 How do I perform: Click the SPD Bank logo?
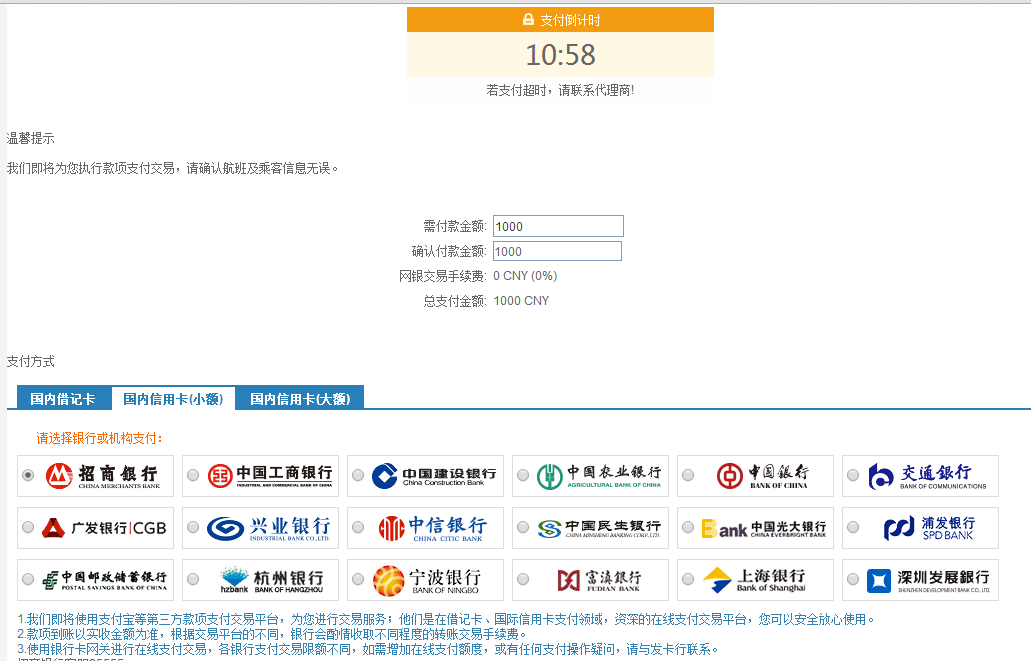(929, 528)
